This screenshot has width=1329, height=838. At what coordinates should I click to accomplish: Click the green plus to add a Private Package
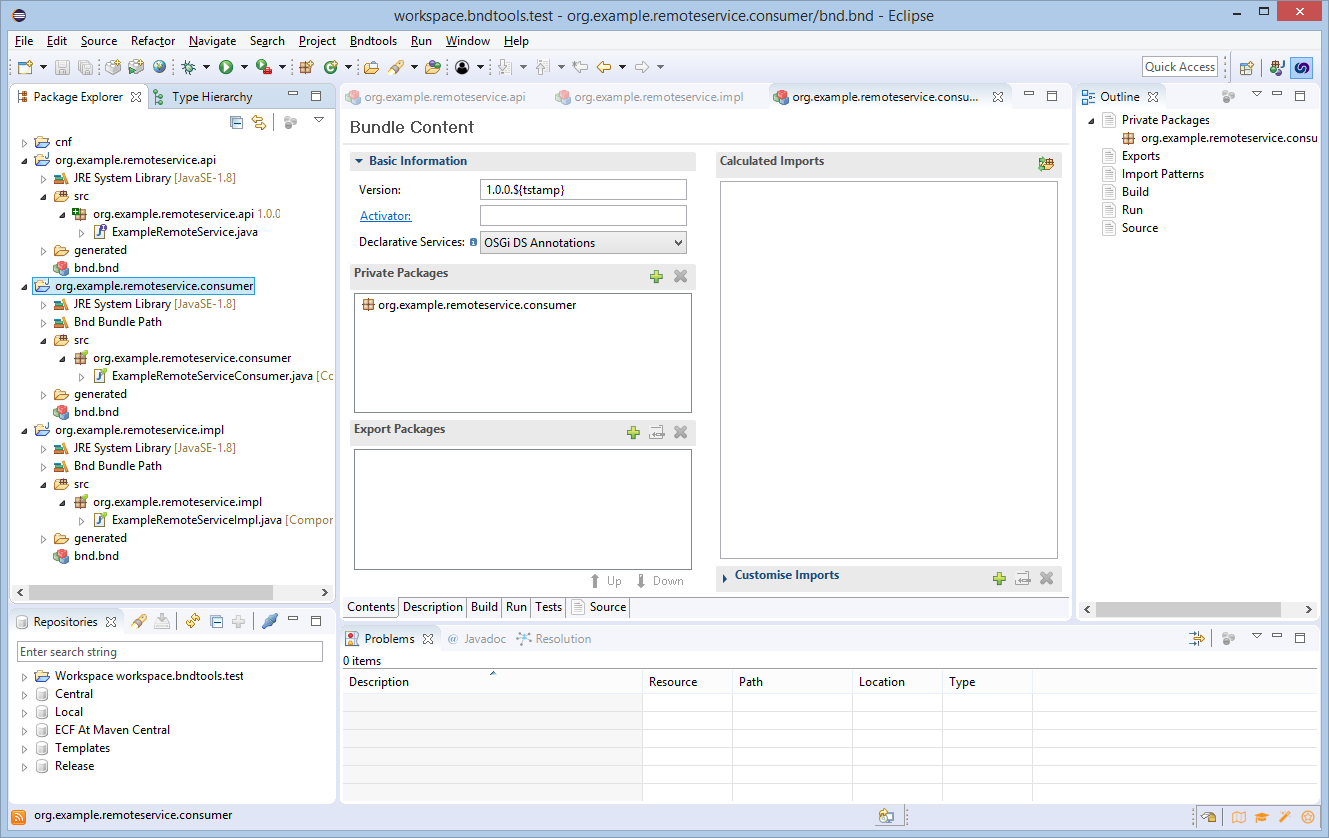[x=656, y=277]
